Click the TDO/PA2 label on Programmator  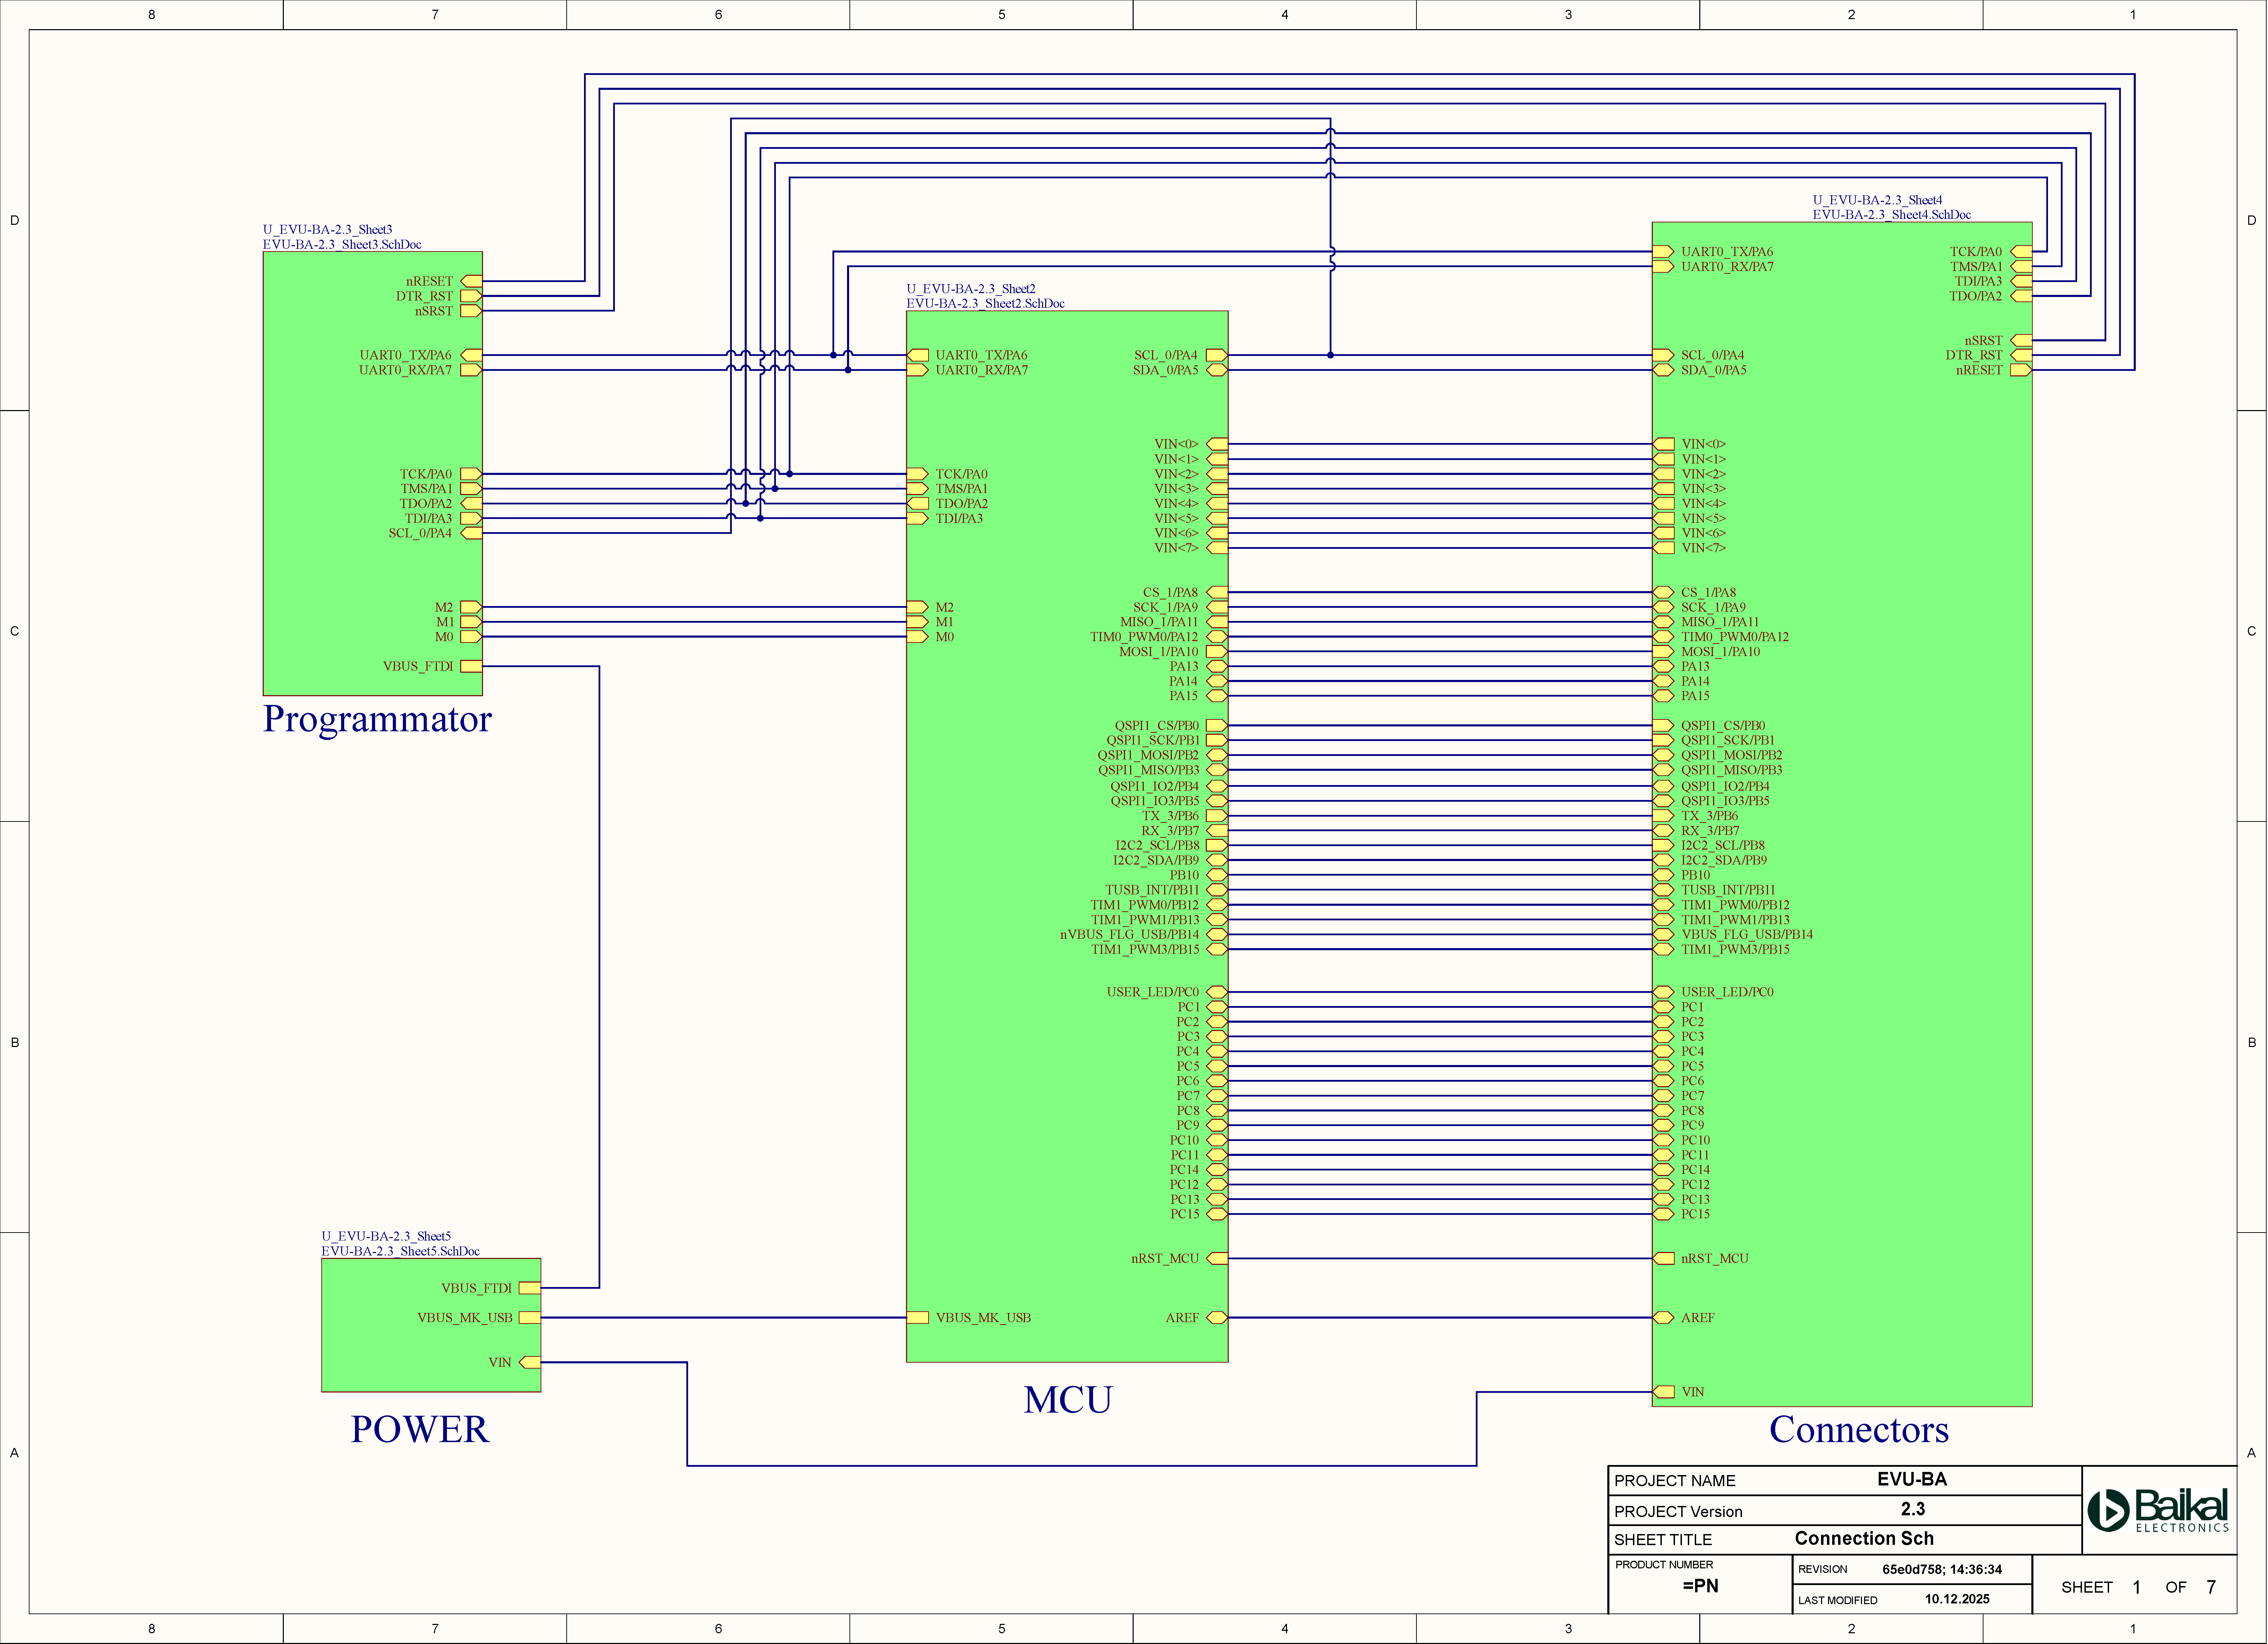(x=426, y=504)
